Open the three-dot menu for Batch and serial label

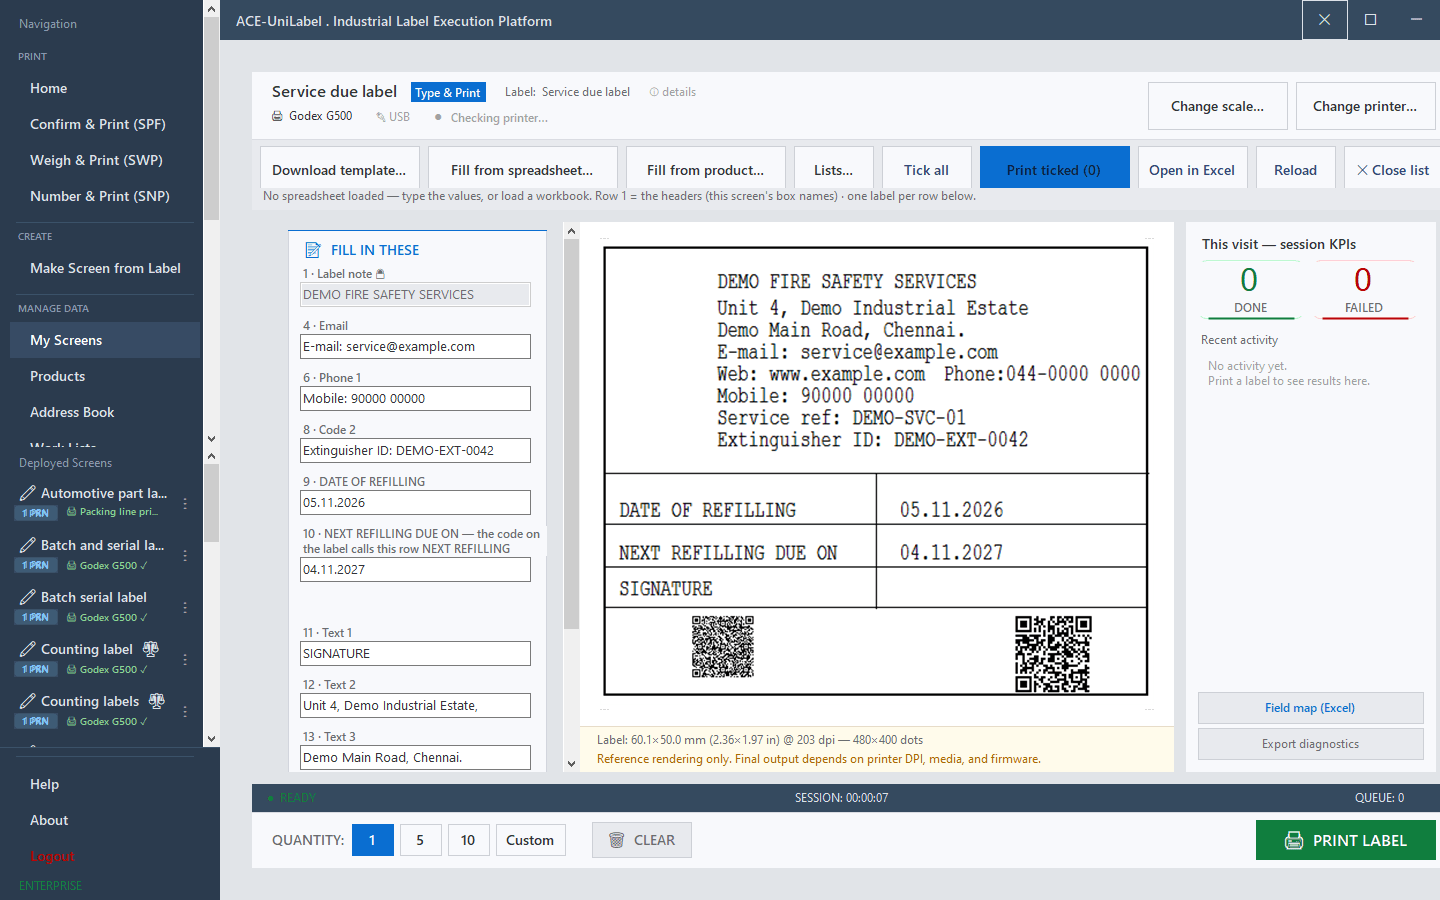click(185, 555)
